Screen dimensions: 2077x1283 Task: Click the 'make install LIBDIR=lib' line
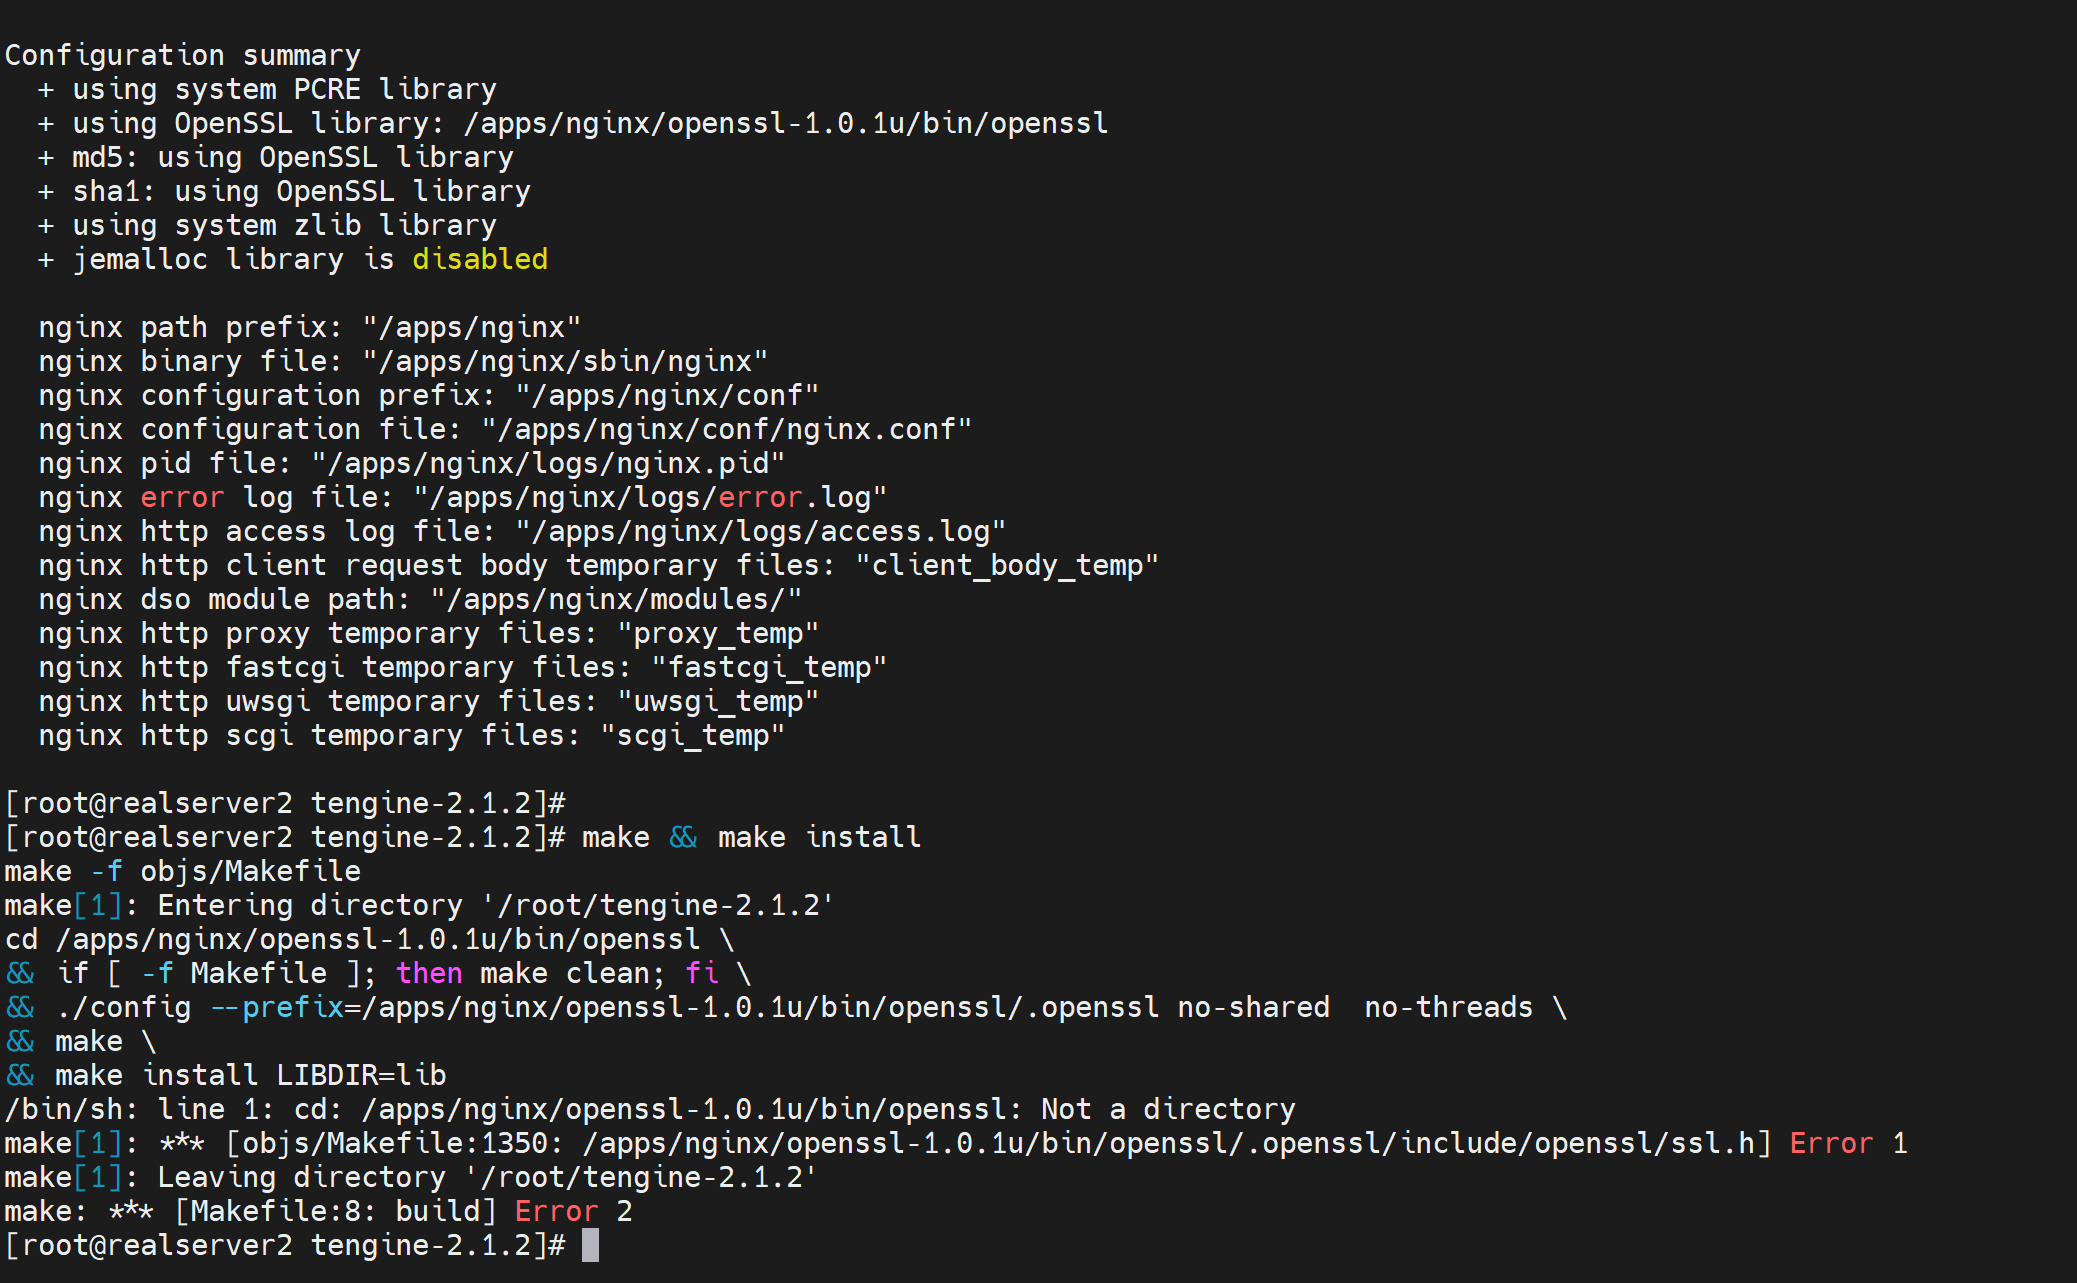250,1075
